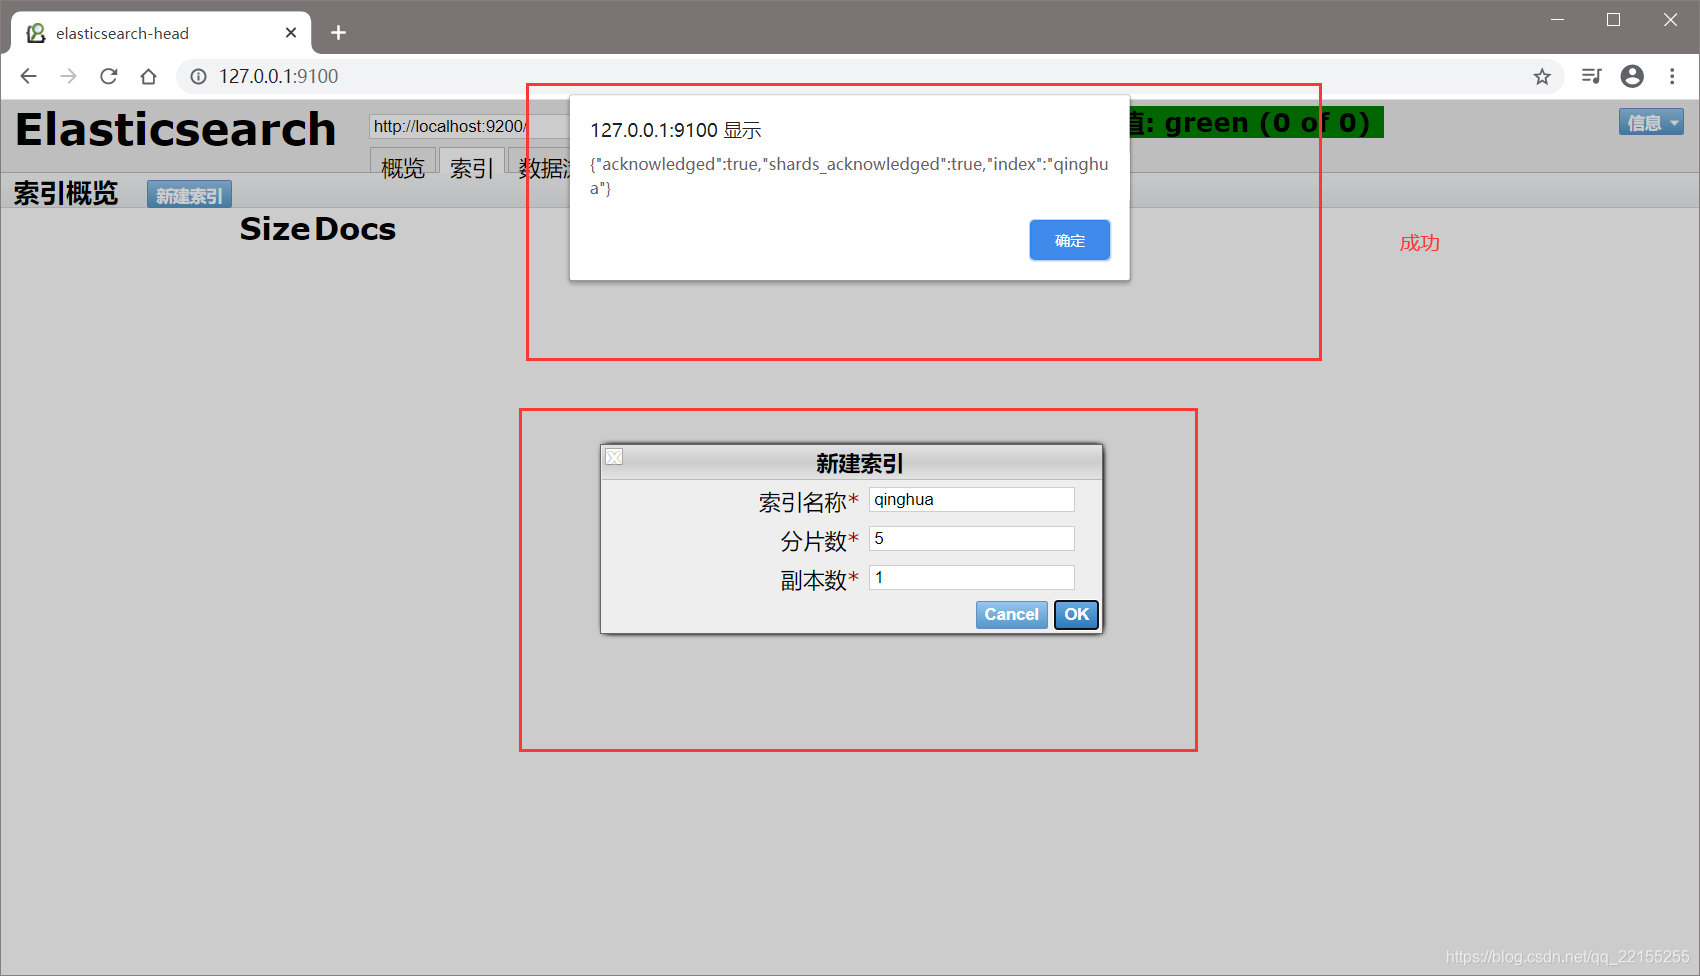
Task: Click Cancel in 新建索引 dialog
Action: coord(1011,614)
